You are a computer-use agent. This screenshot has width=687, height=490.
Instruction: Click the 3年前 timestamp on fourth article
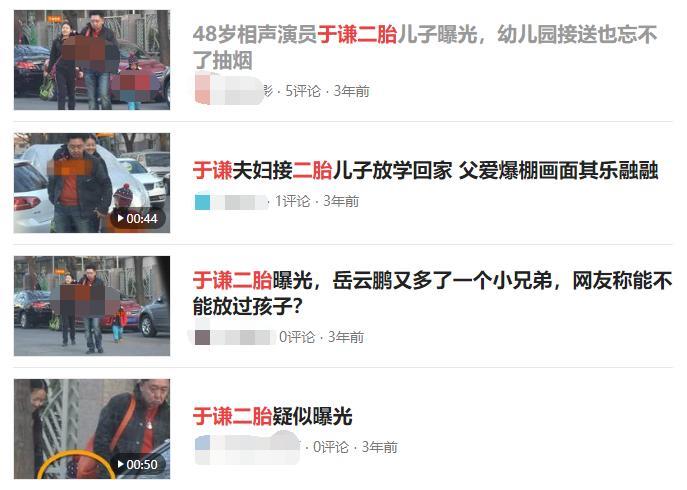point(379,447)
